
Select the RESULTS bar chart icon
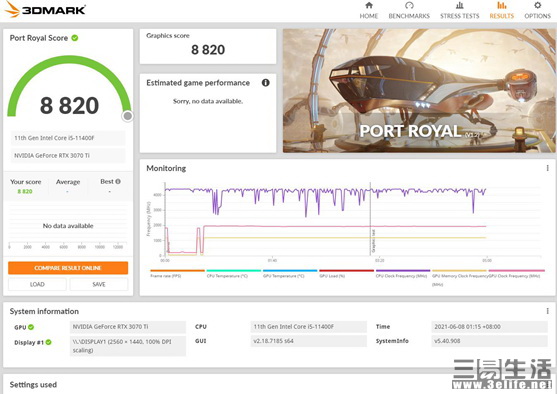[502, 5]
